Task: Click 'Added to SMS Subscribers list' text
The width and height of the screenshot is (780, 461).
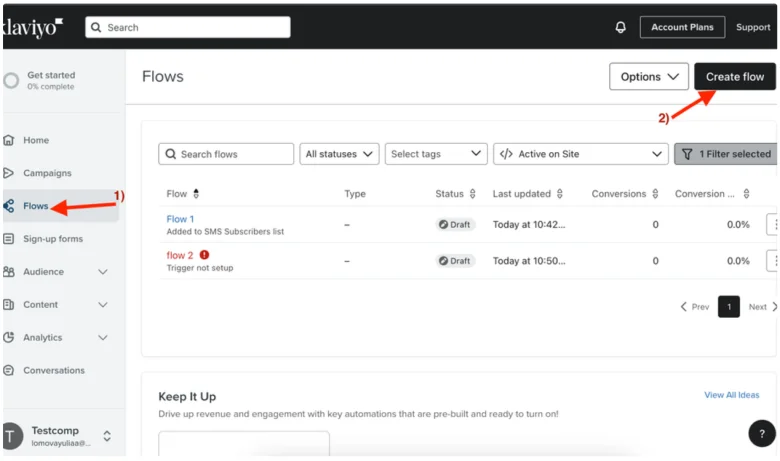Action: (225, 232)
